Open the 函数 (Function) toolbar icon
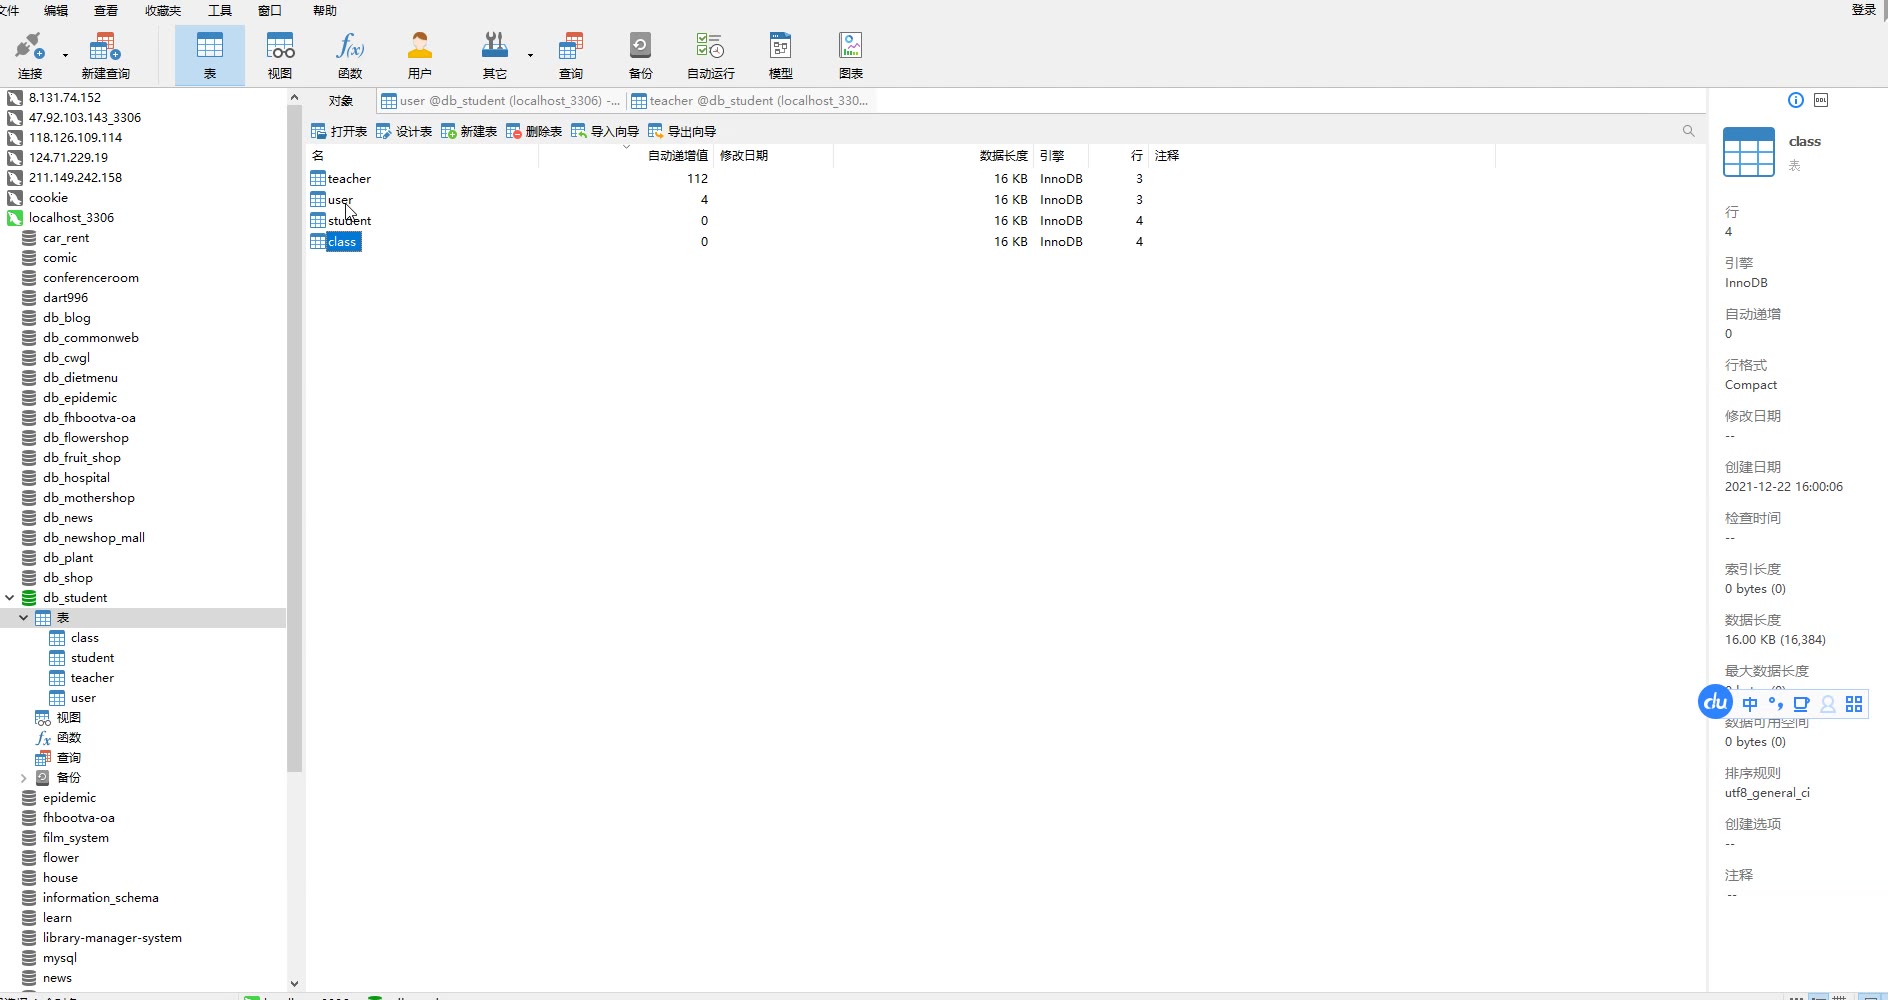The image size is (1888, 1000). 350,55
